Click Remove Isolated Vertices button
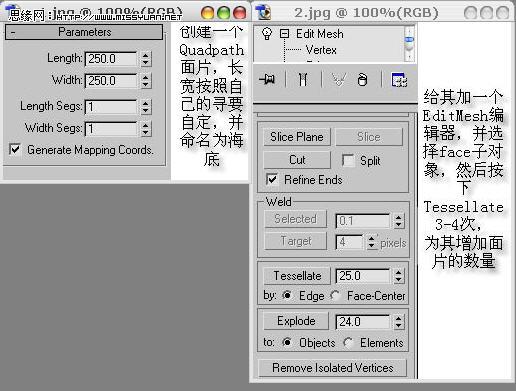Viewport: 516px width, 391px height. (x=333, y=368)
